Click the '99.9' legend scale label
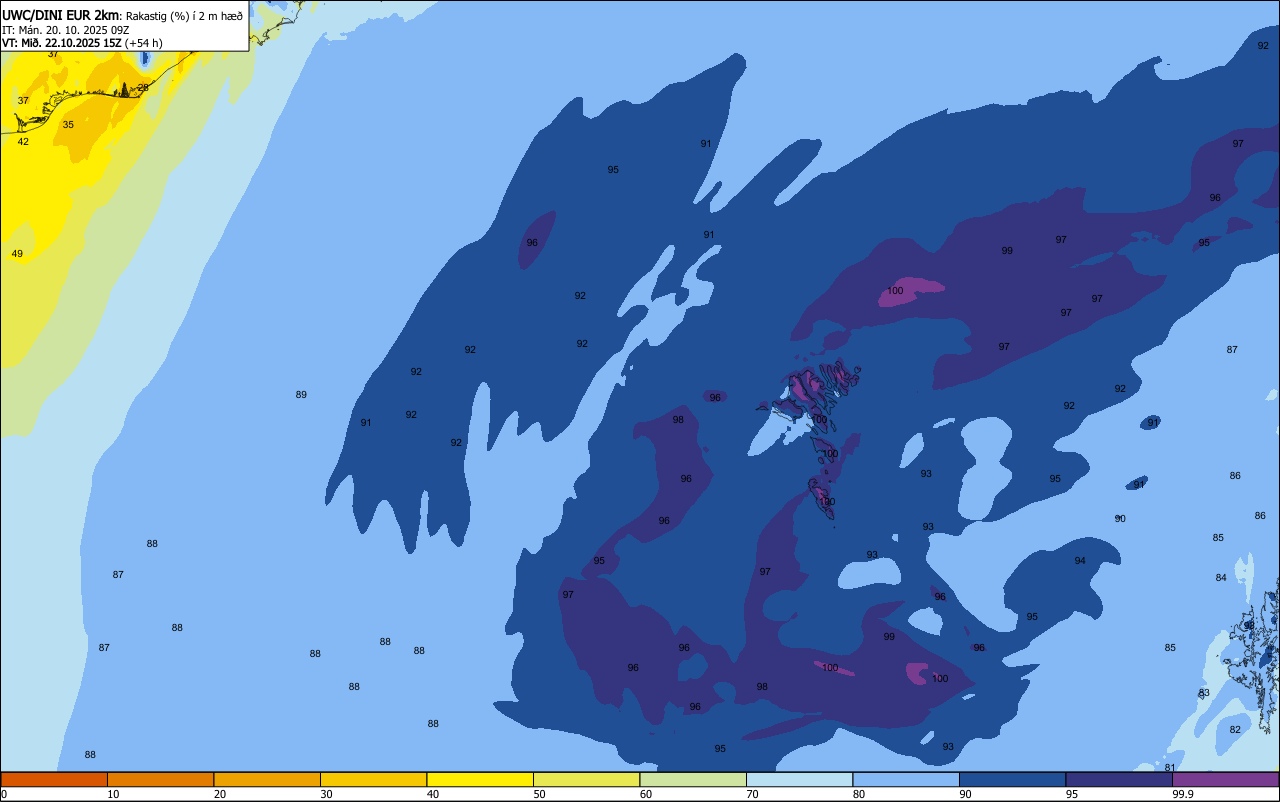 pyautogui.click(x=1183, y=794)
